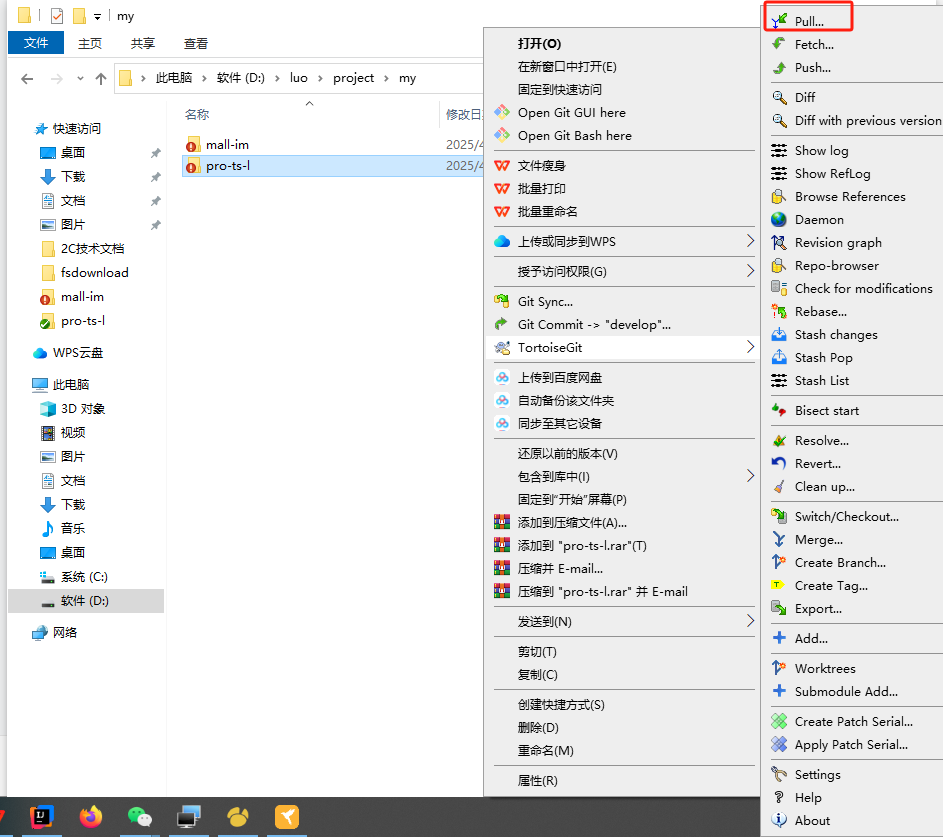Expand the 发送到(N) submenu arrow

pos(750,621)
